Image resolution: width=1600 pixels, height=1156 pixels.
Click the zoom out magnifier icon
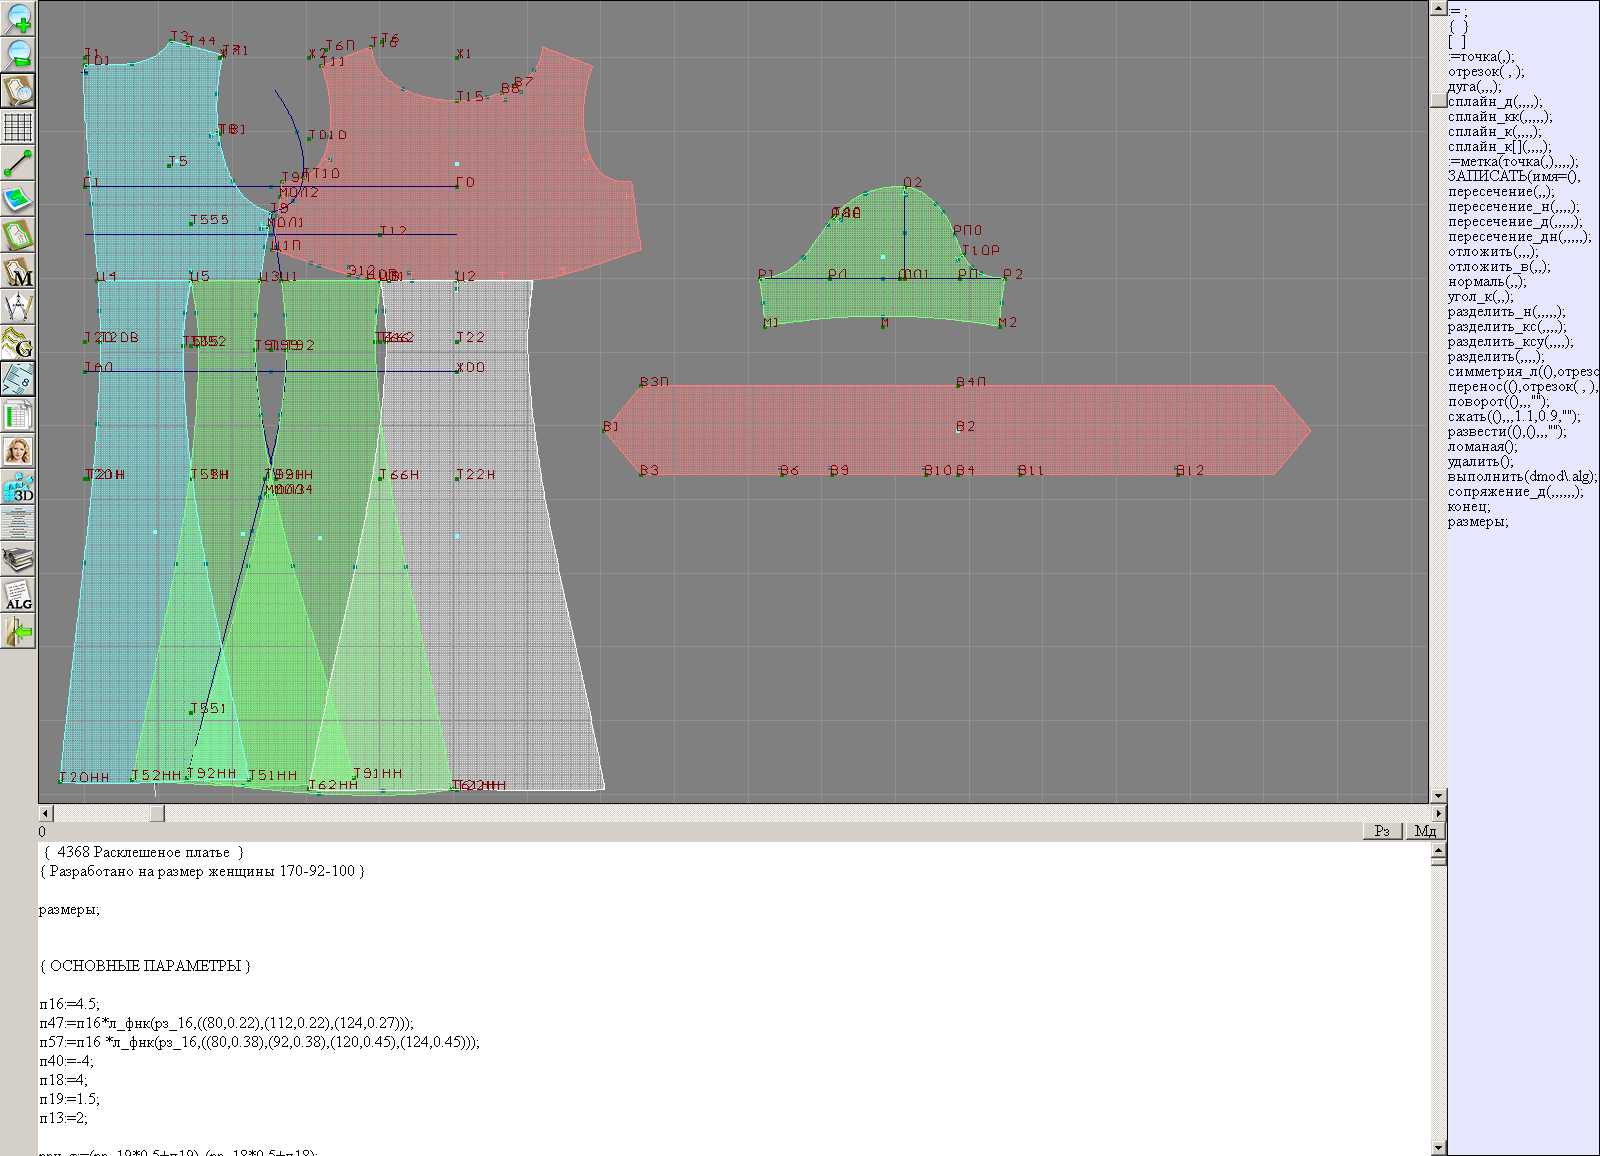click(x=18, y=54)
